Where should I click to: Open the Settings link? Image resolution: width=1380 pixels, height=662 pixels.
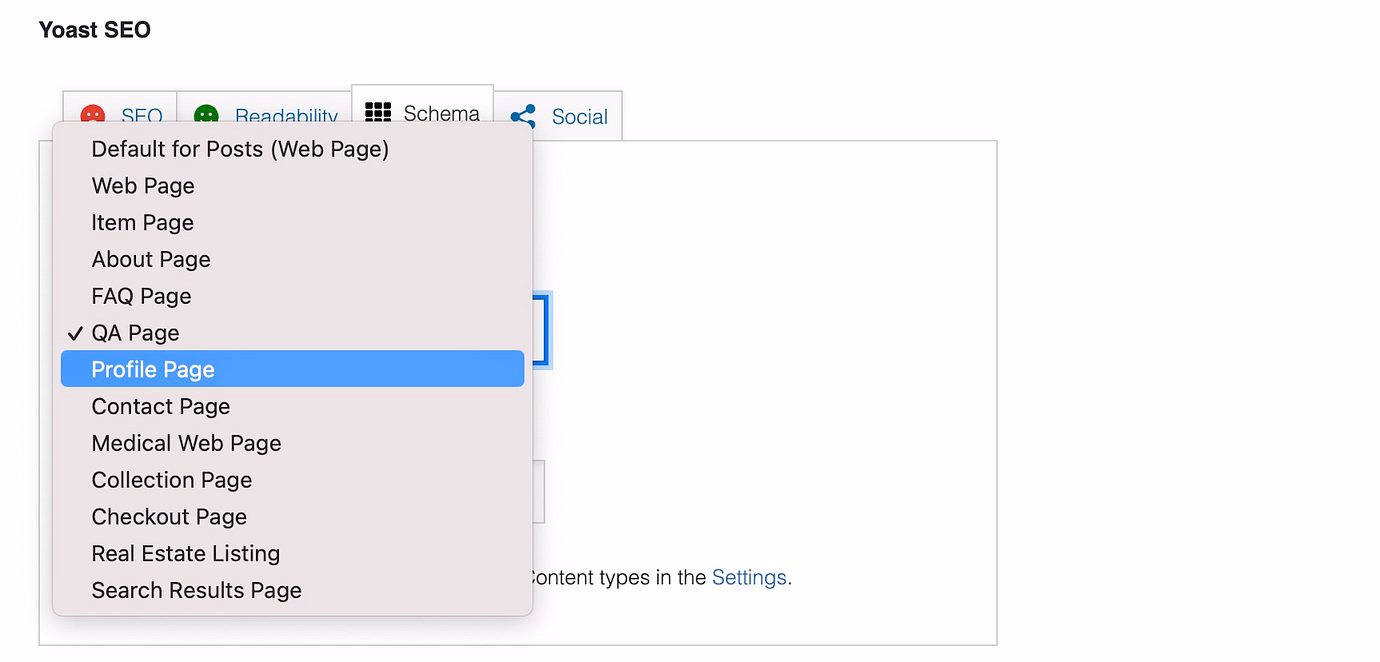(x=748, y=577)
